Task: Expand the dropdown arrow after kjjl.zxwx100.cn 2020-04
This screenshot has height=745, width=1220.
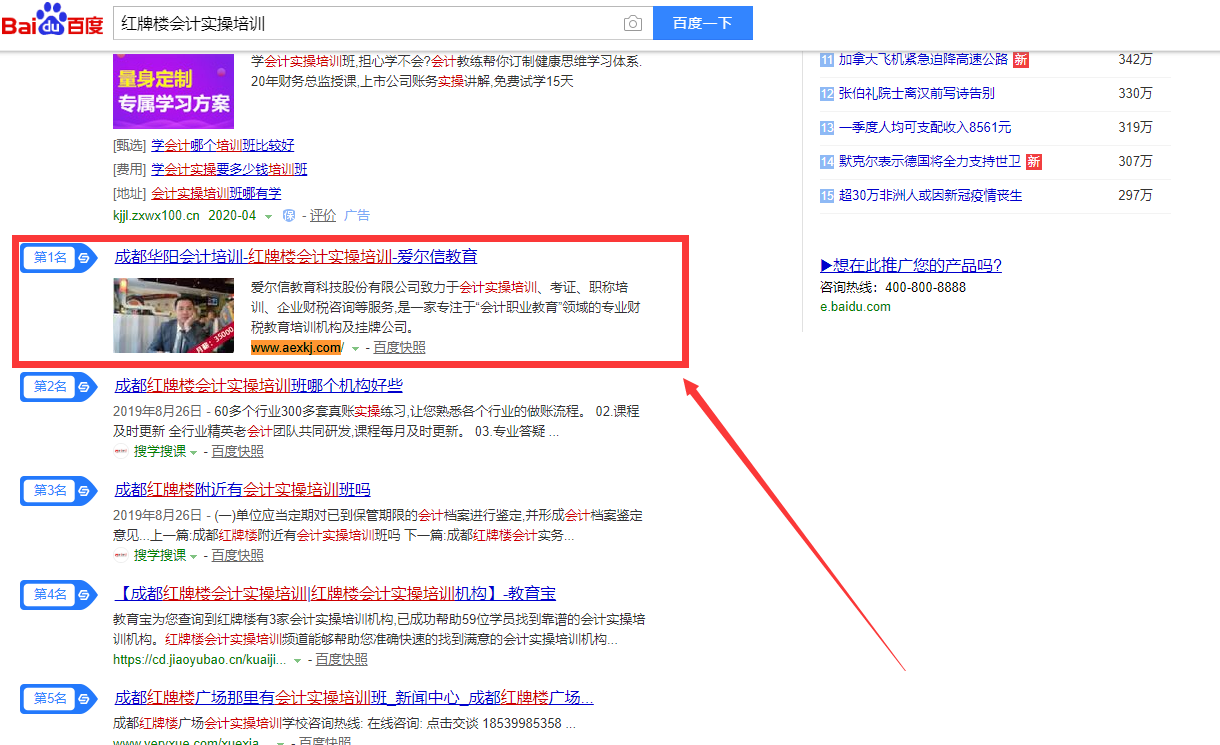Action: tap(268, 217)
